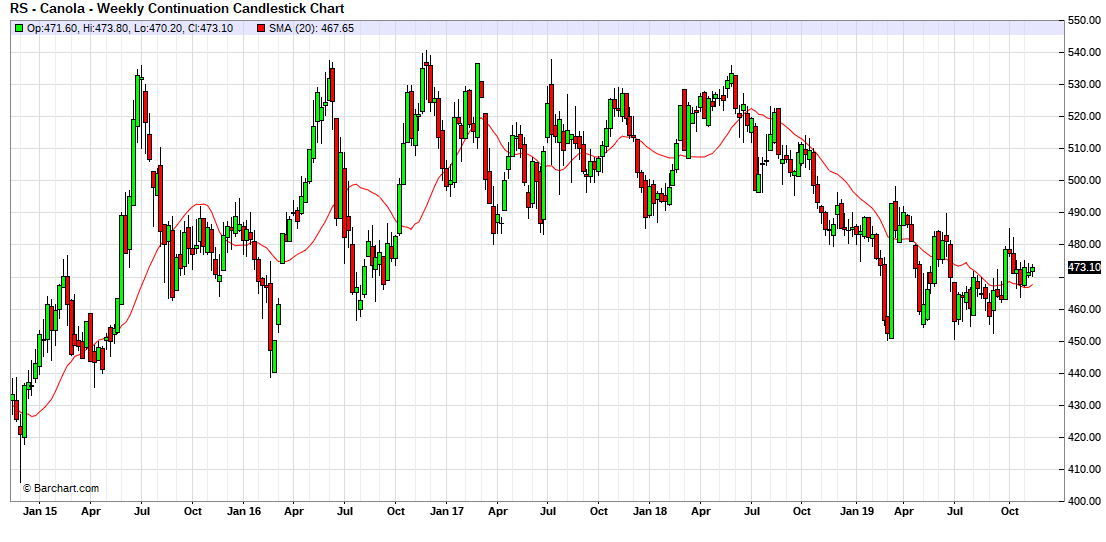The image size is (1106, 542).
Task: Click the 400.00 price axis label
Action: click(x=1085, y=502)
